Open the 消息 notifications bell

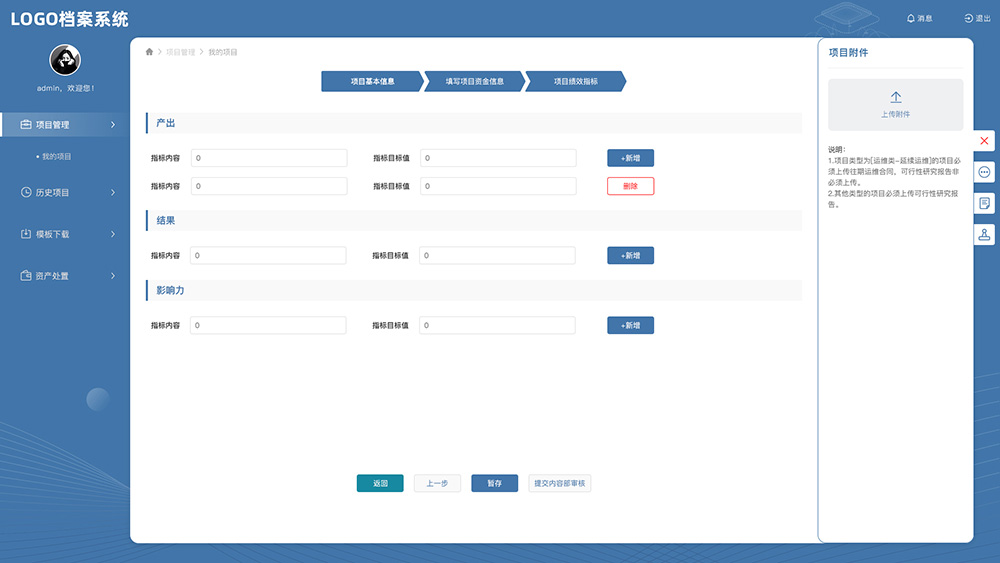[911, 18]
